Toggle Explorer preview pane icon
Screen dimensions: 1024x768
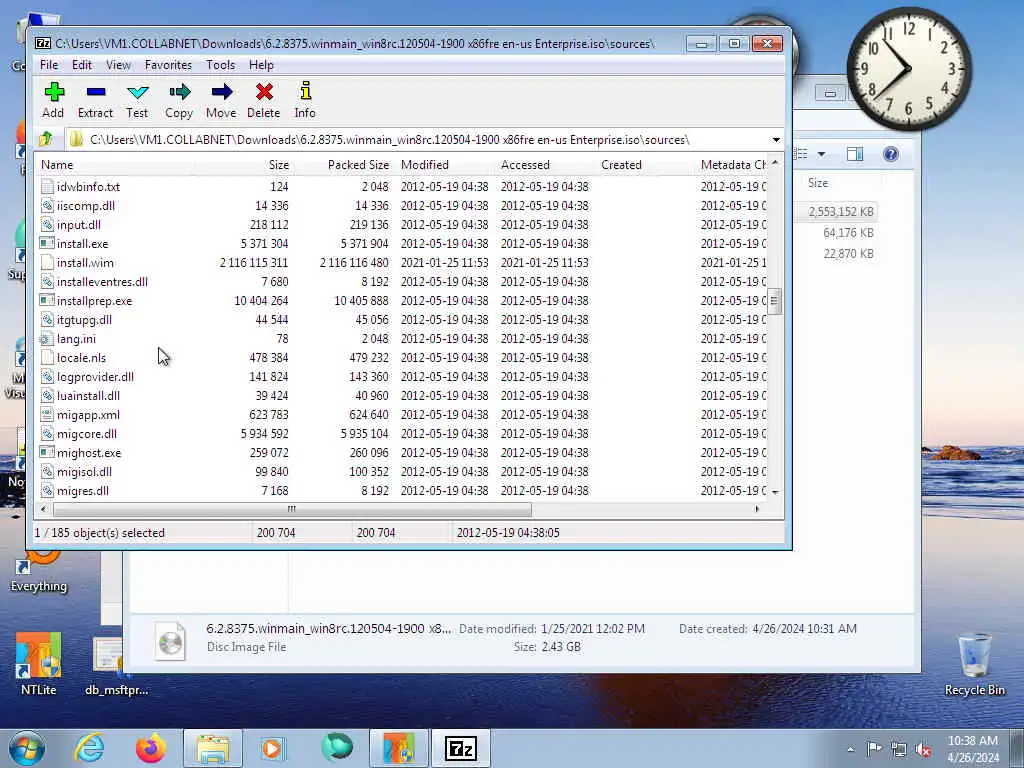[855, 154]
